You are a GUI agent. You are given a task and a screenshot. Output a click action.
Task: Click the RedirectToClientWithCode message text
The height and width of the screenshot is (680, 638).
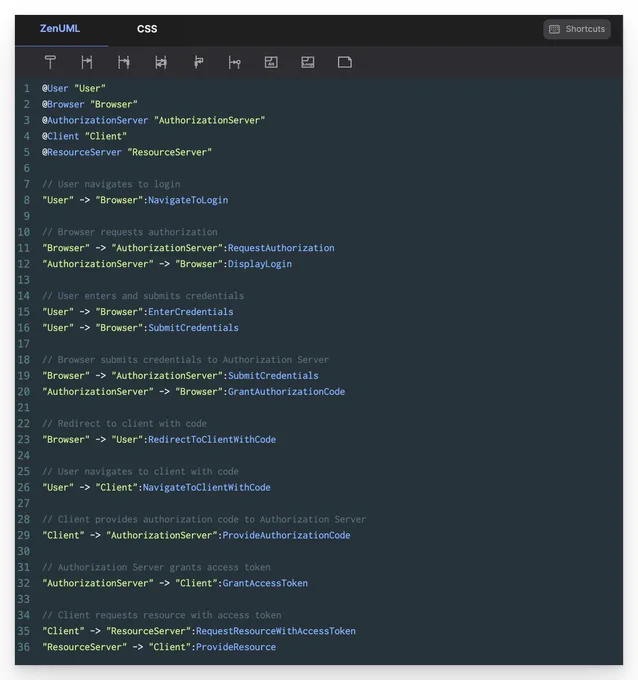point(212,440)
